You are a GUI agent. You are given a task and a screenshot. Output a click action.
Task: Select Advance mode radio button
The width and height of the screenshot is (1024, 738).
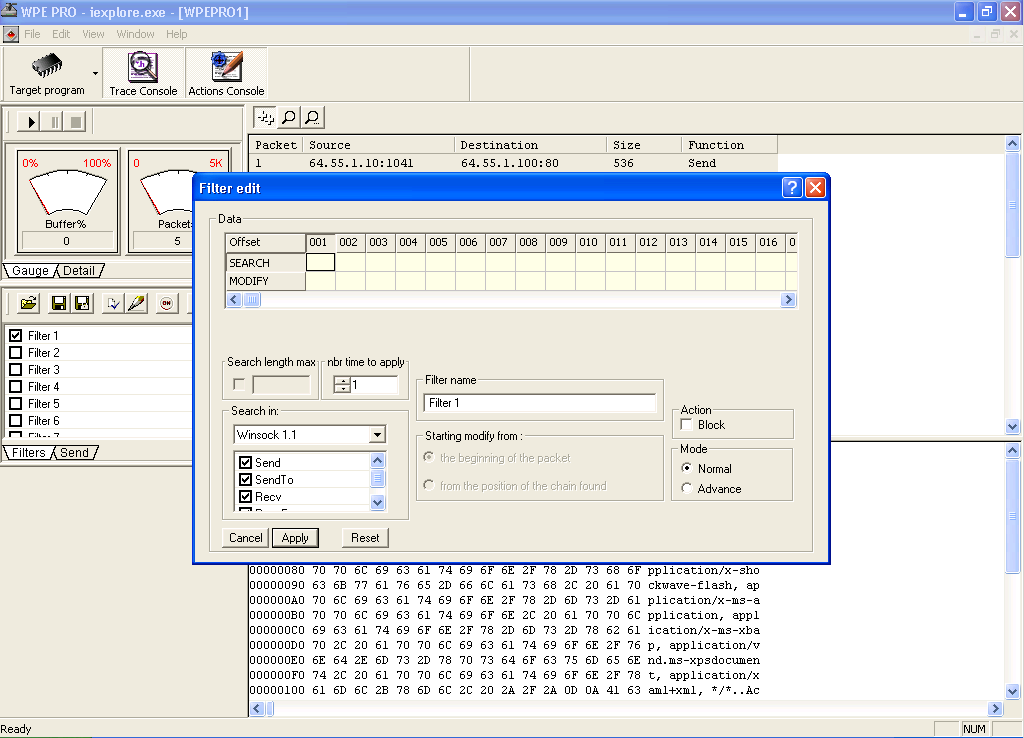point(686,488)
